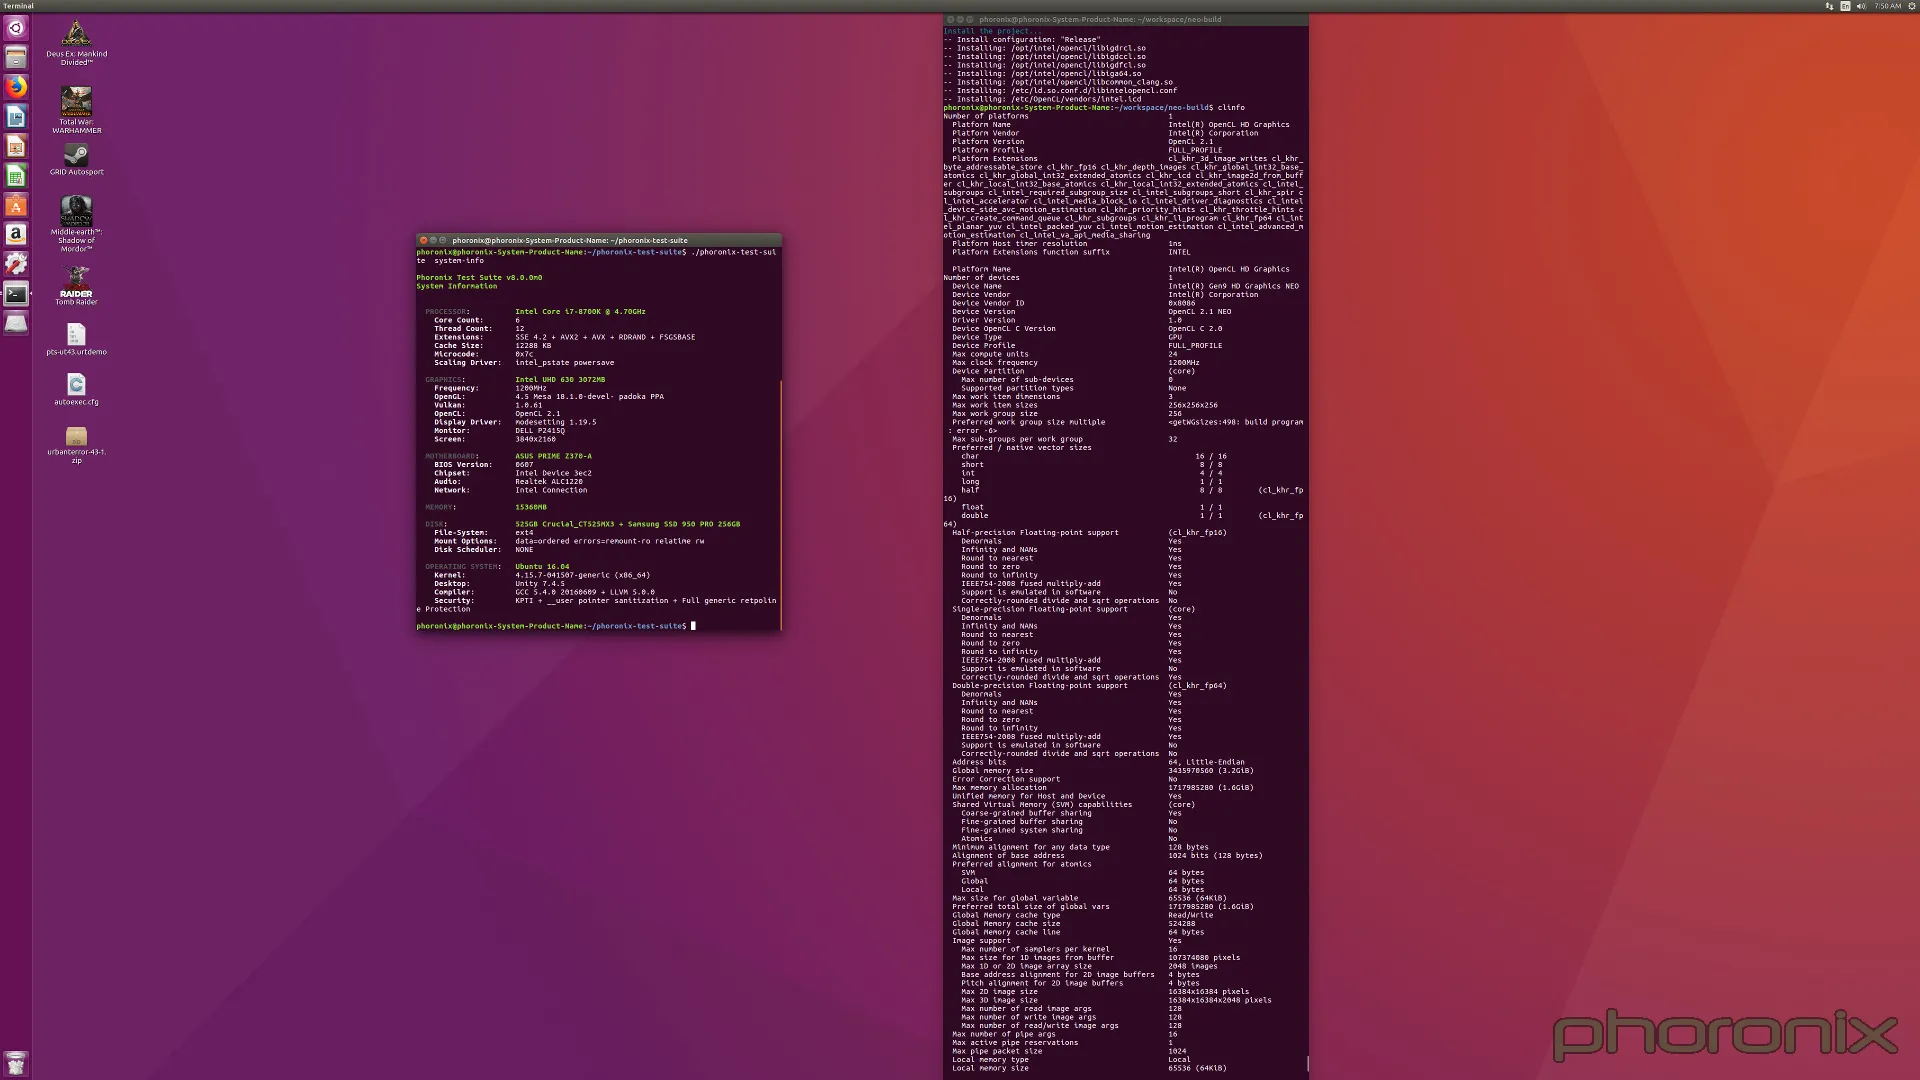Click the 7:50 AM clock
1920x1080 pixels.
tap(1888, 6)
